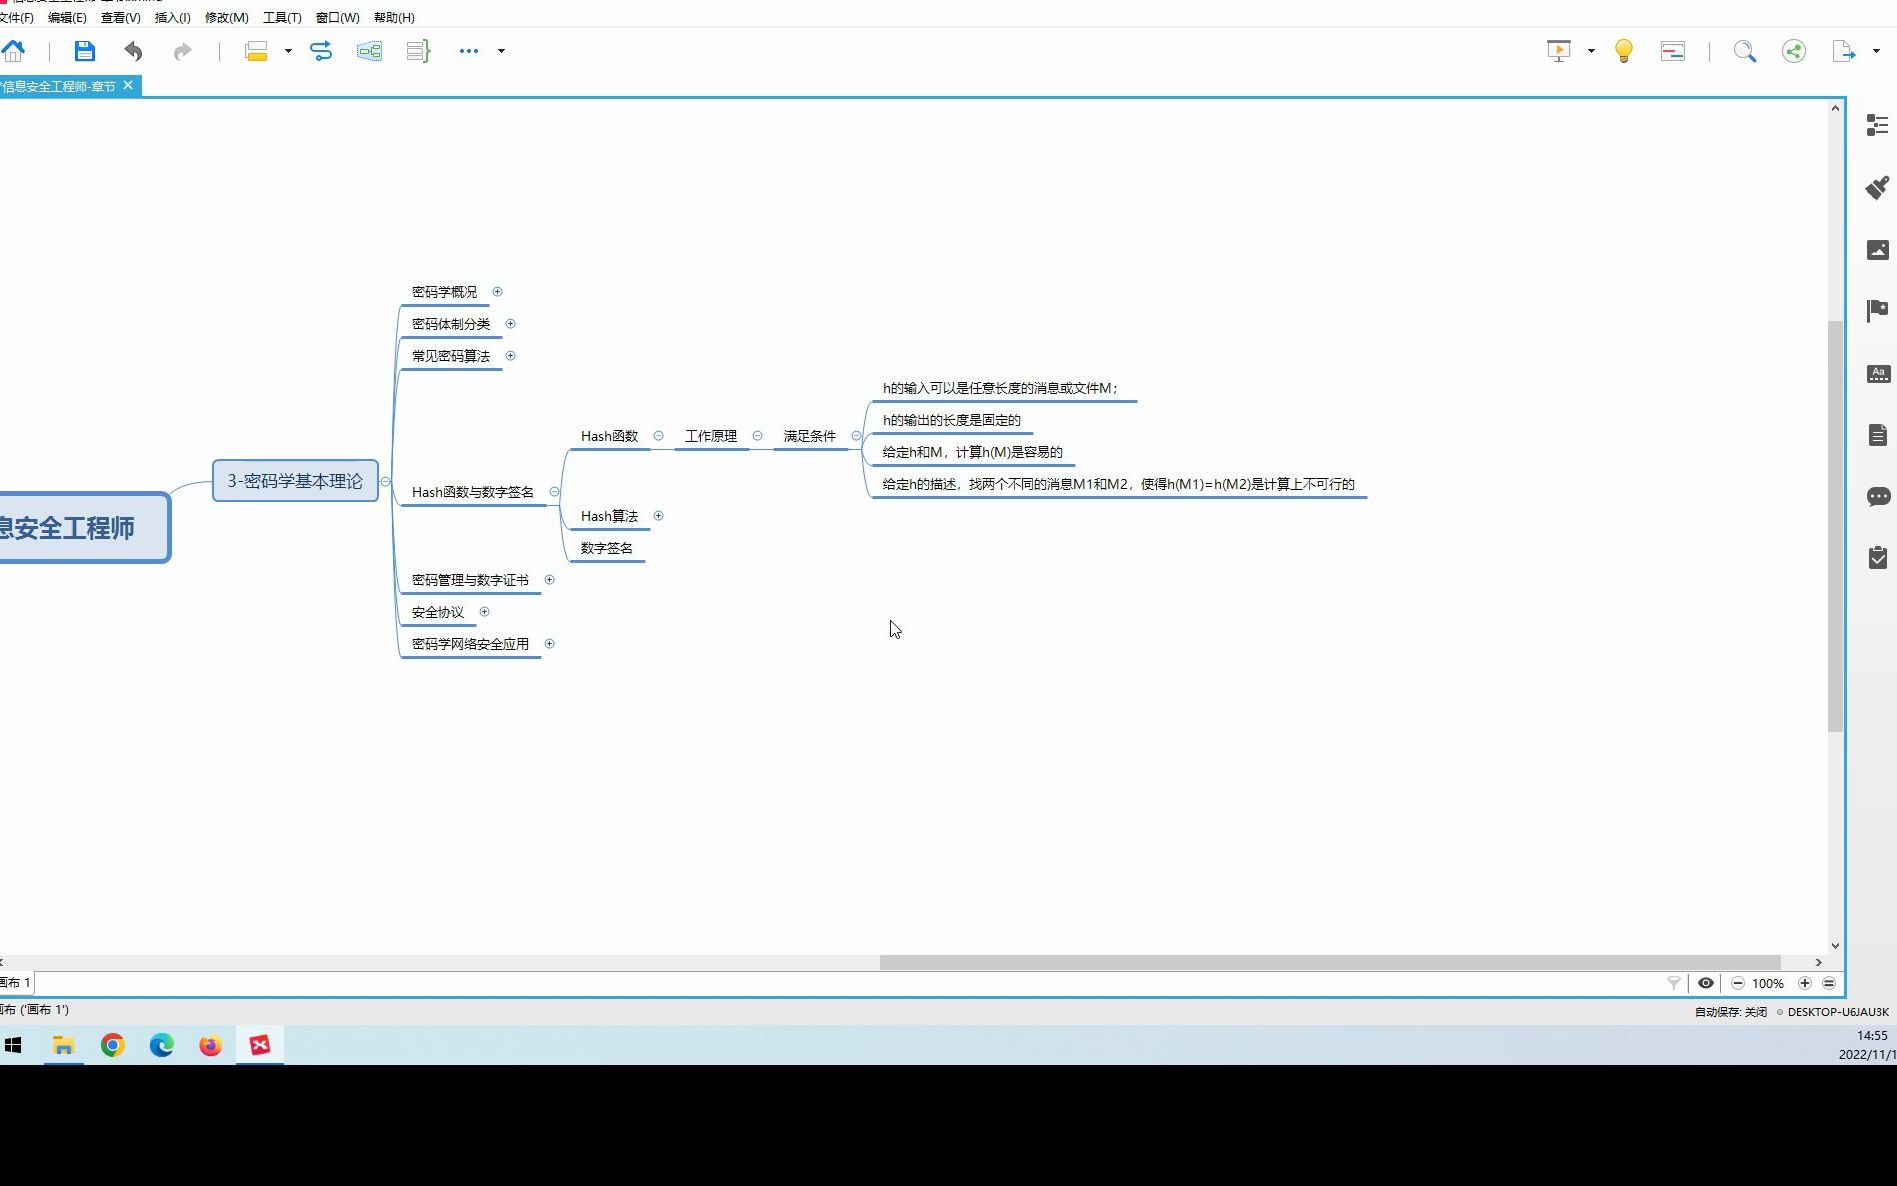Screen dimensions: 1897x1186
Task: Toggle the eye visibility icon in status bar
Action: [x=1706, y=983]
